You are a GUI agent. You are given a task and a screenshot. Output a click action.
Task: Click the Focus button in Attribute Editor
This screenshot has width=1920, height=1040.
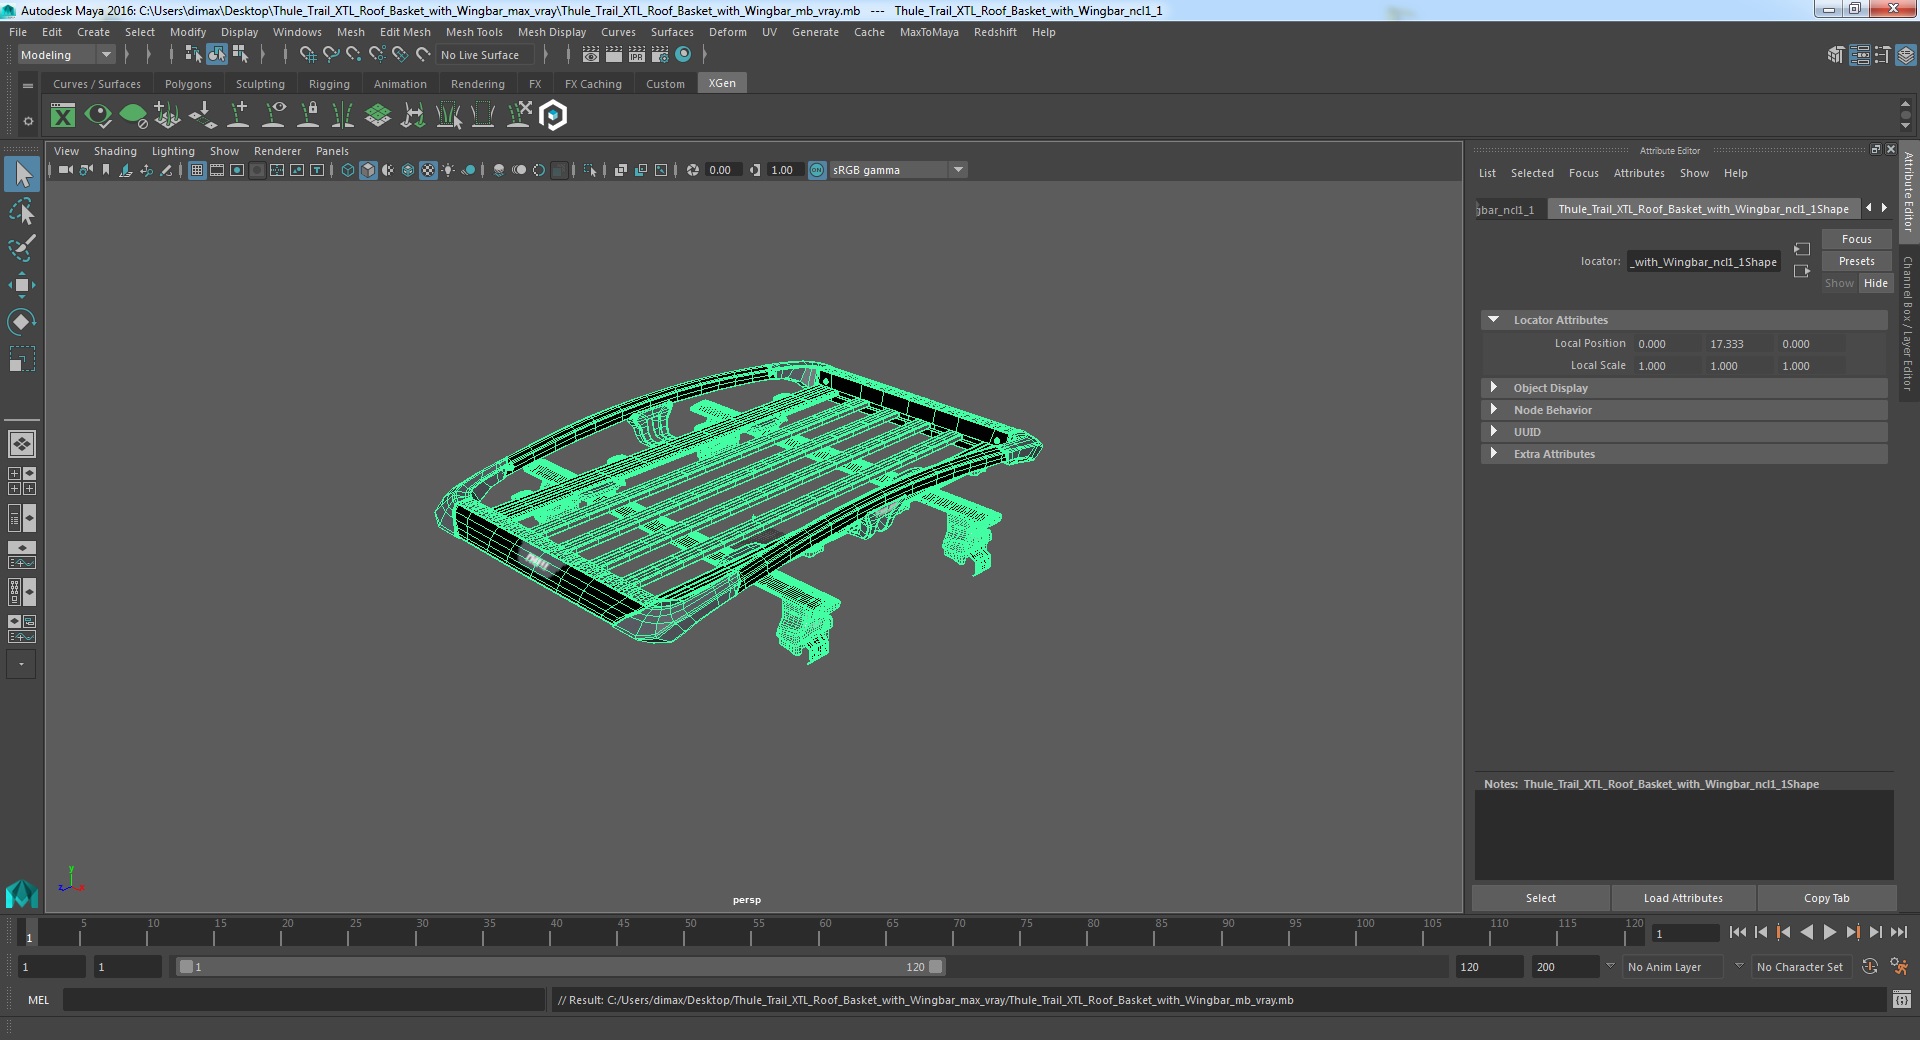pyautogui.click(x=1857, y=239)
